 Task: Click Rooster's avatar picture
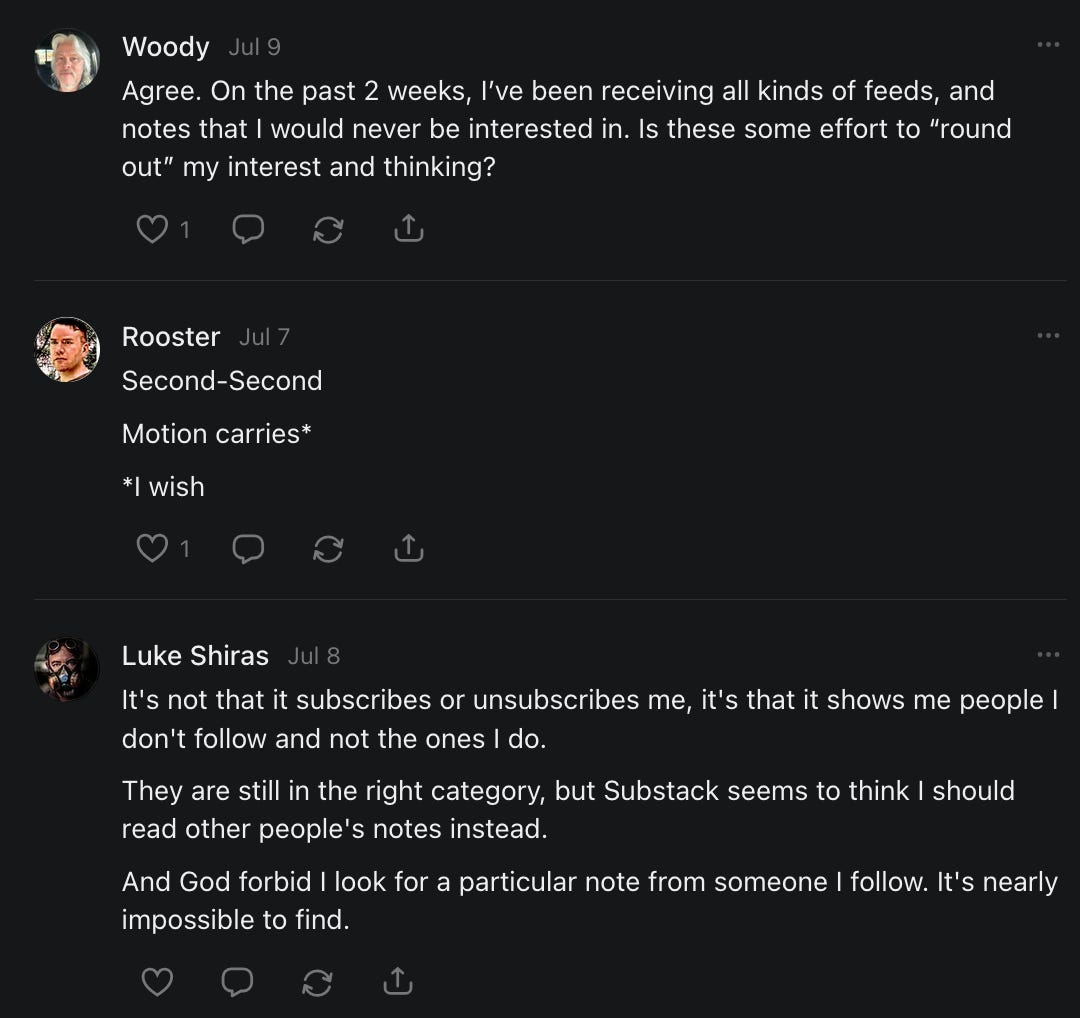click(x=67, y=350)
